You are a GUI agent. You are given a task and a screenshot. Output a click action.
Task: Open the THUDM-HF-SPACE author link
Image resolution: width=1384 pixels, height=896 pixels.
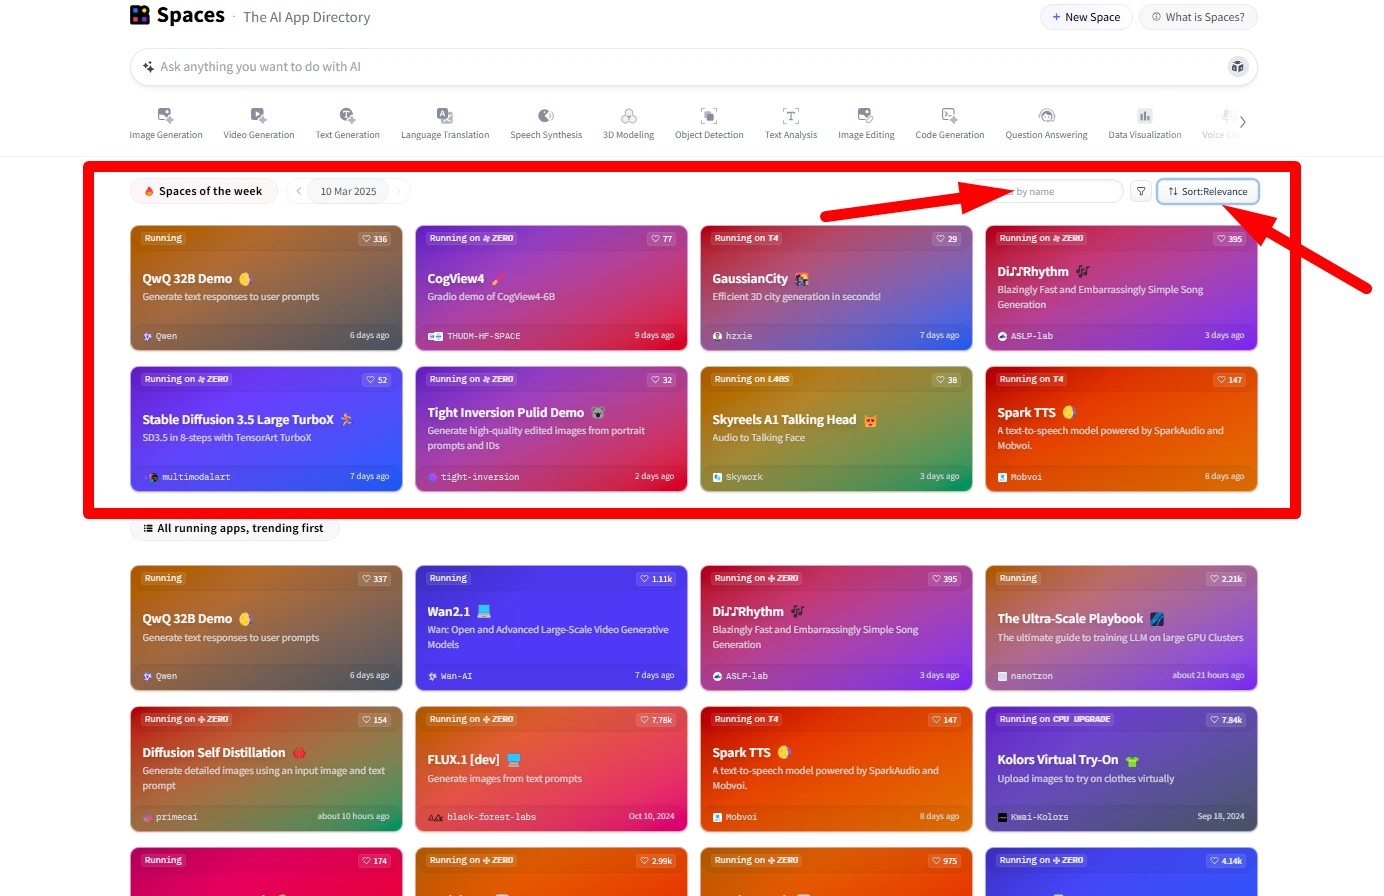point(474,336)
